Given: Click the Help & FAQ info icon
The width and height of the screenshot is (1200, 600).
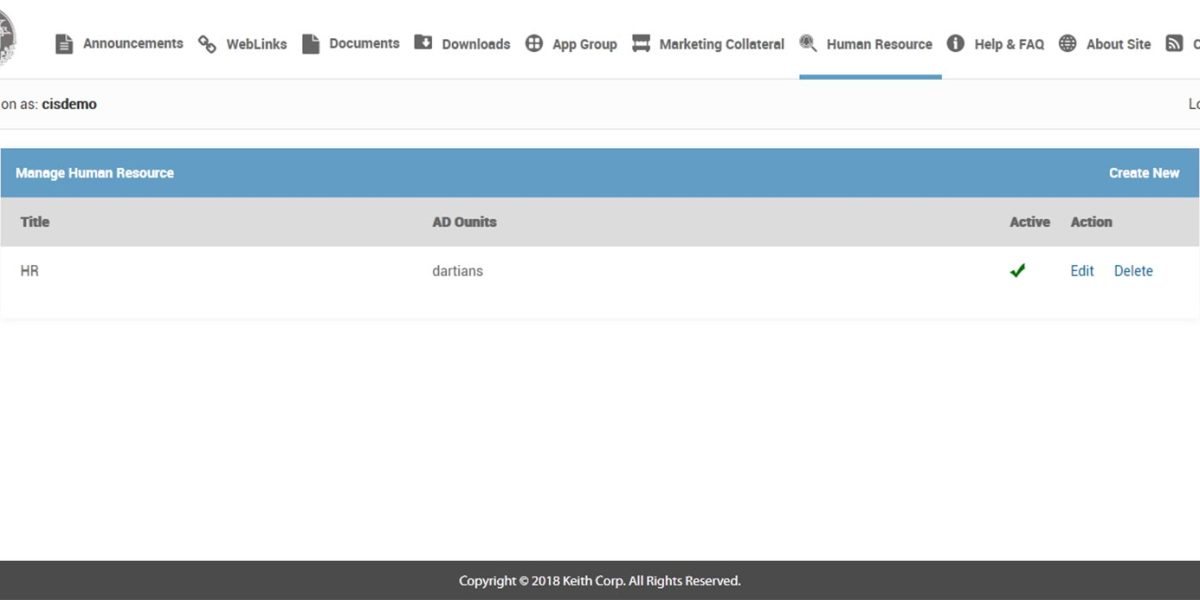Looking at the screenshot, I should pos(953,43).
